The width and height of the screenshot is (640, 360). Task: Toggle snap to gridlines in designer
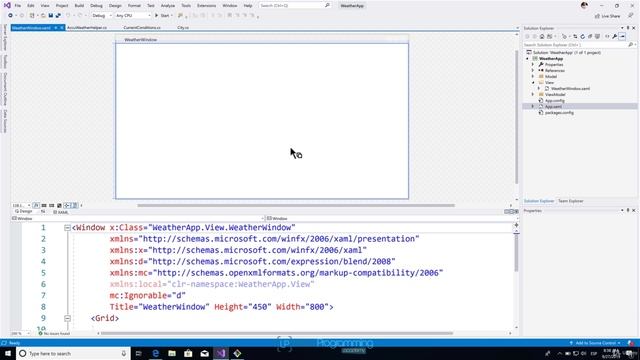[51, 205]
